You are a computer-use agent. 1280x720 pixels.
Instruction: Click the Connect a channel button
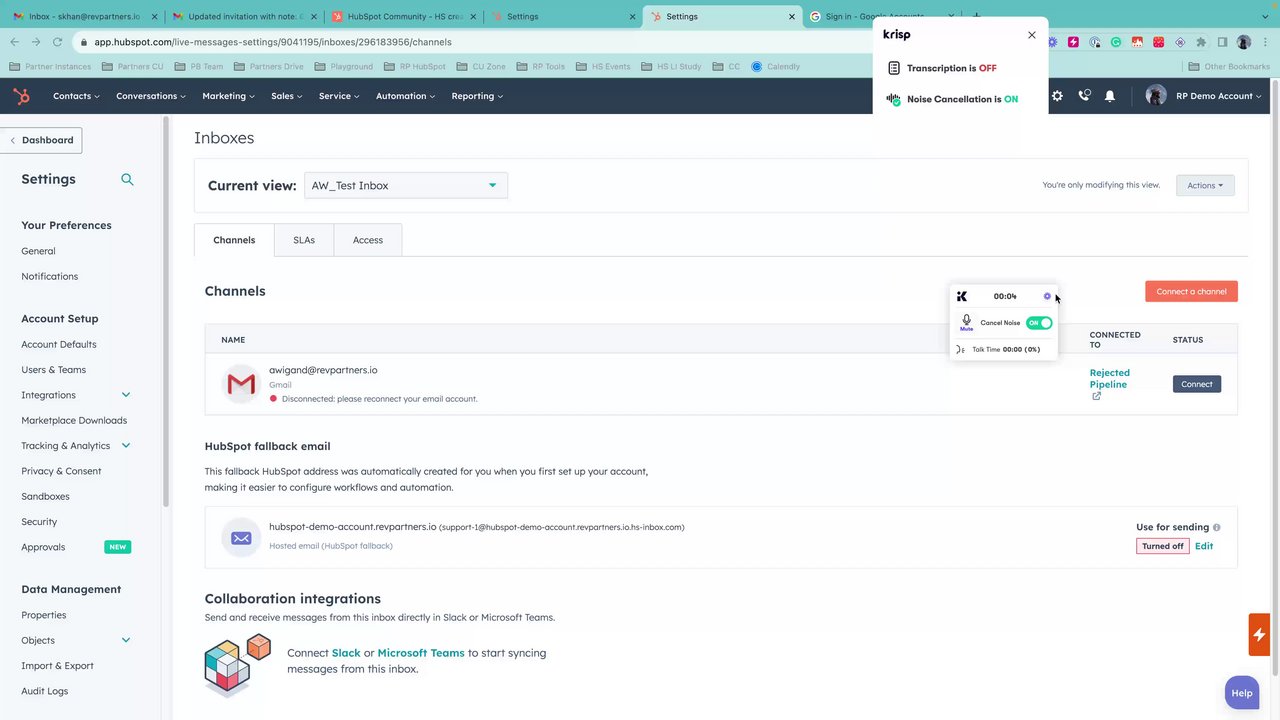(1191, 292)
